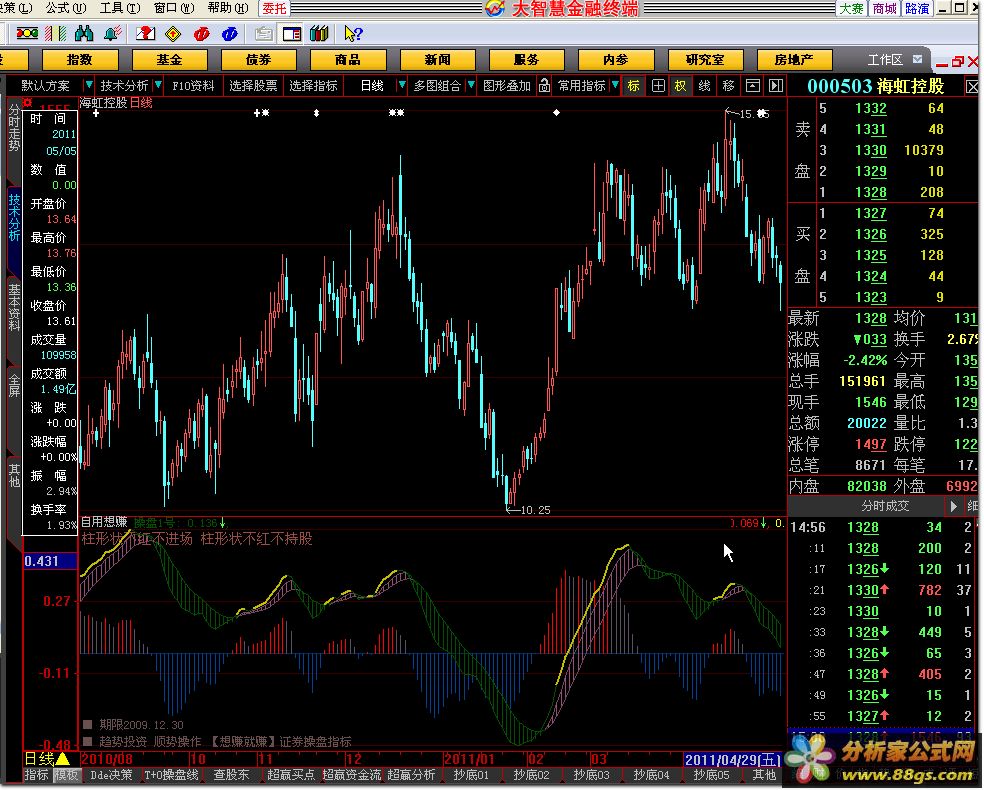Viewport: 984px width, 790px height.
Task: Click the striped bars toolbar icon
Action: point(55,33)
